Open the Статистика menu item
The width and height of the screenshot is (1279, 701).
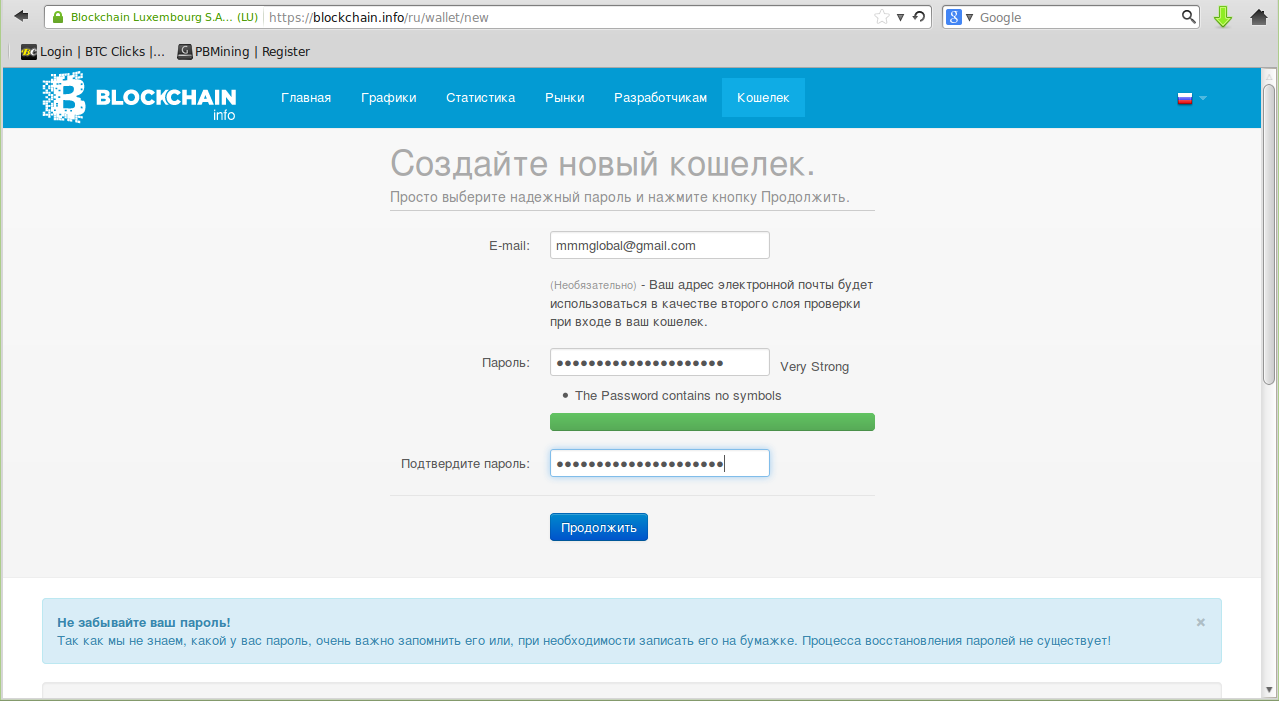tap(480, 97)
